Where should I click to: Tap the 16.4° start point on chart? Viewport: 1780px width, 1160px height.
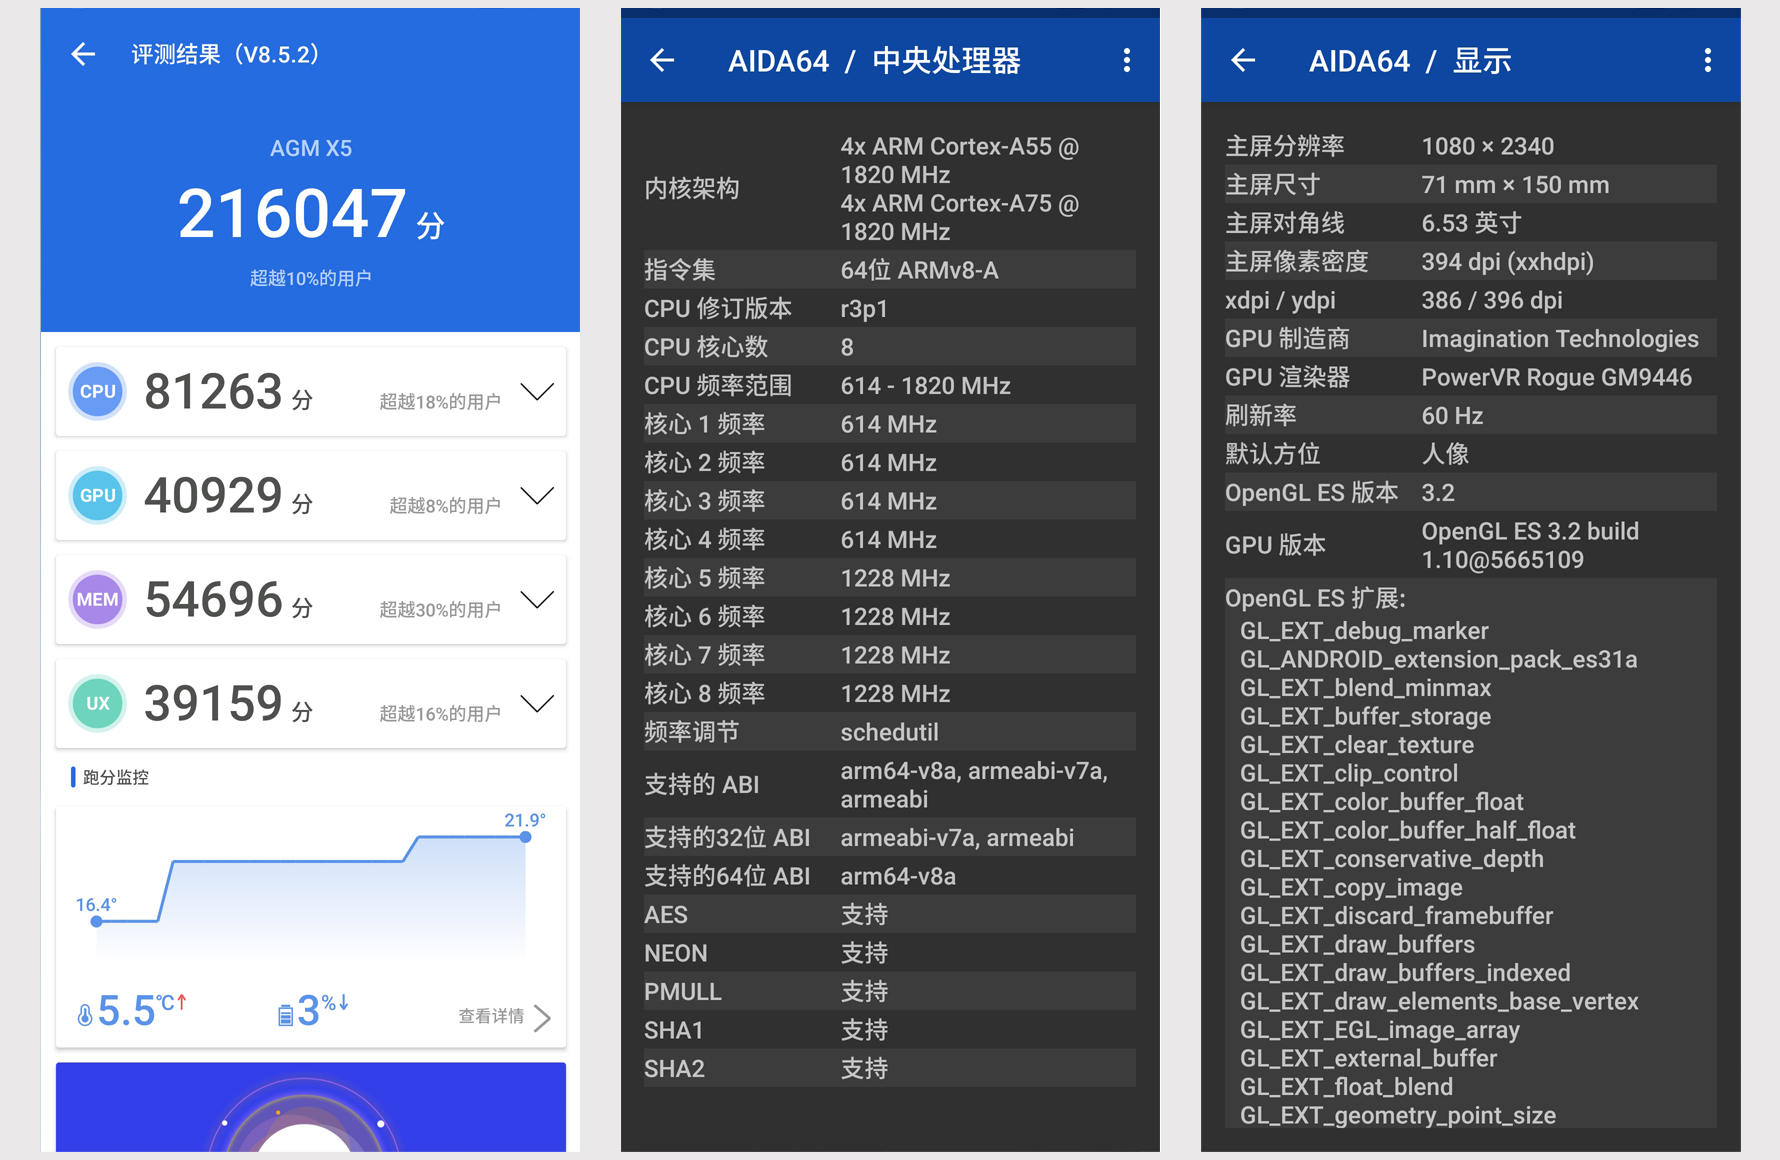(97, 921)
